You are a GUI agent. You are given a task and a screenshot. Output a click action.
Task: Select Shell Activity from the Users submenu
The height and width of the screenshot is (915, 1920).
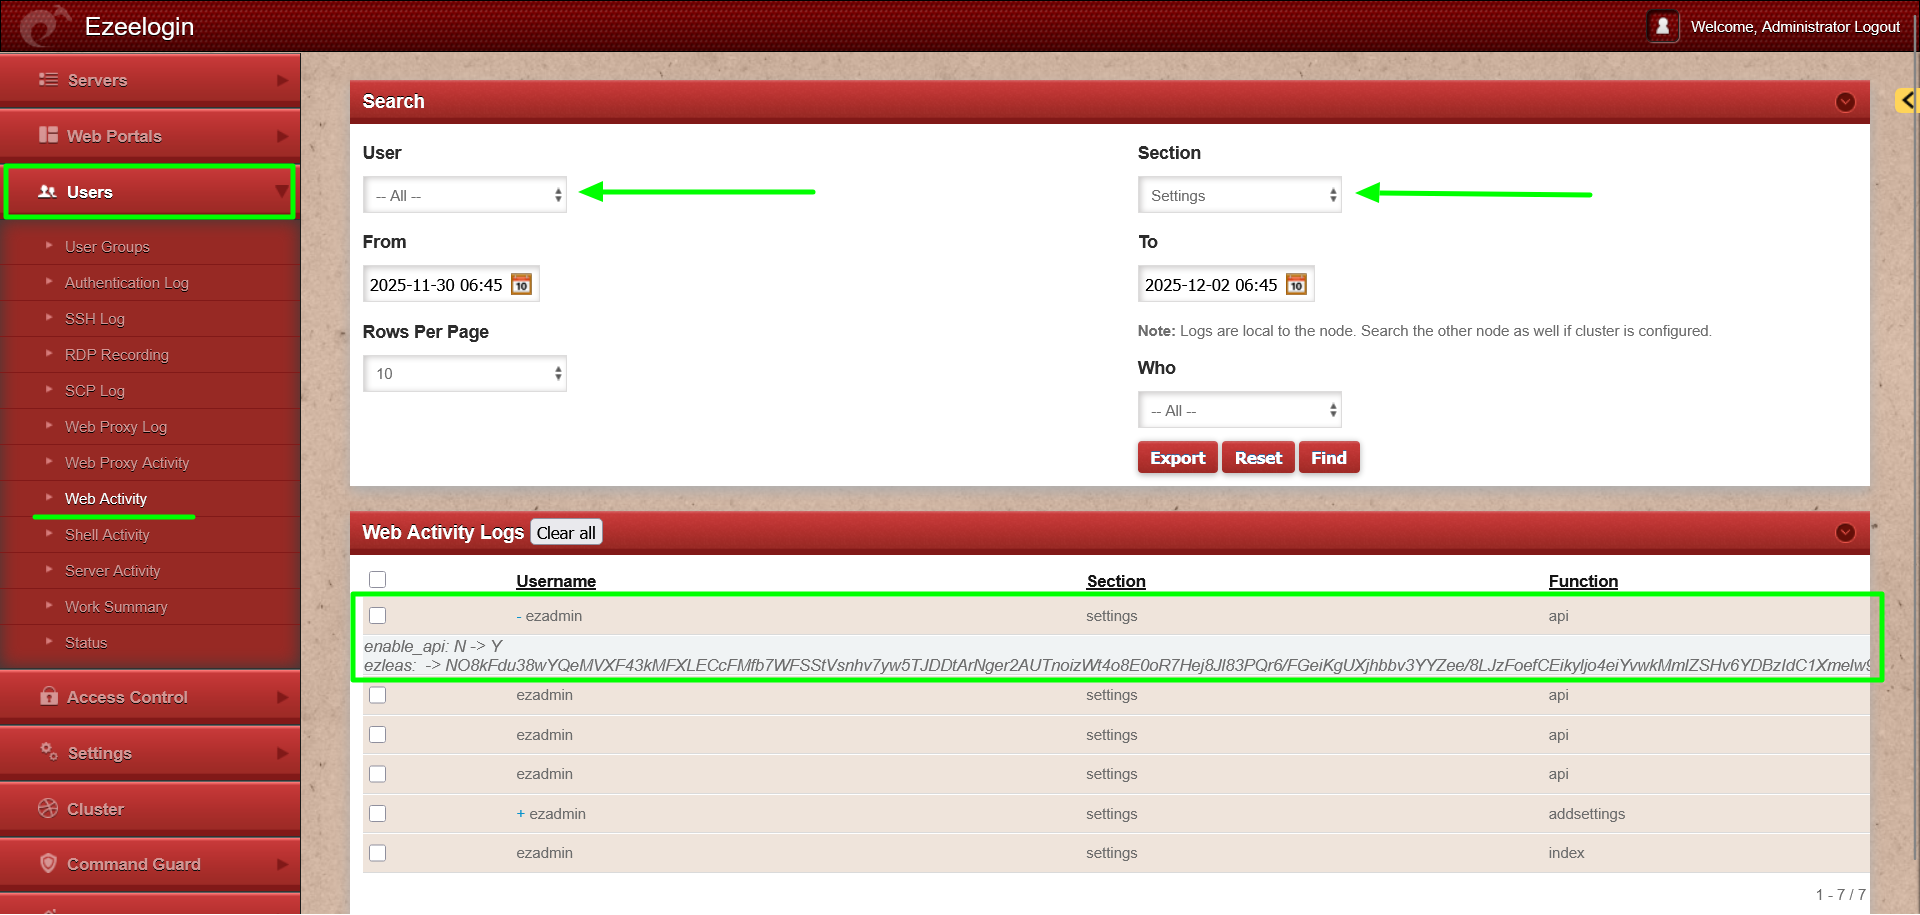[x=107, y=535]
